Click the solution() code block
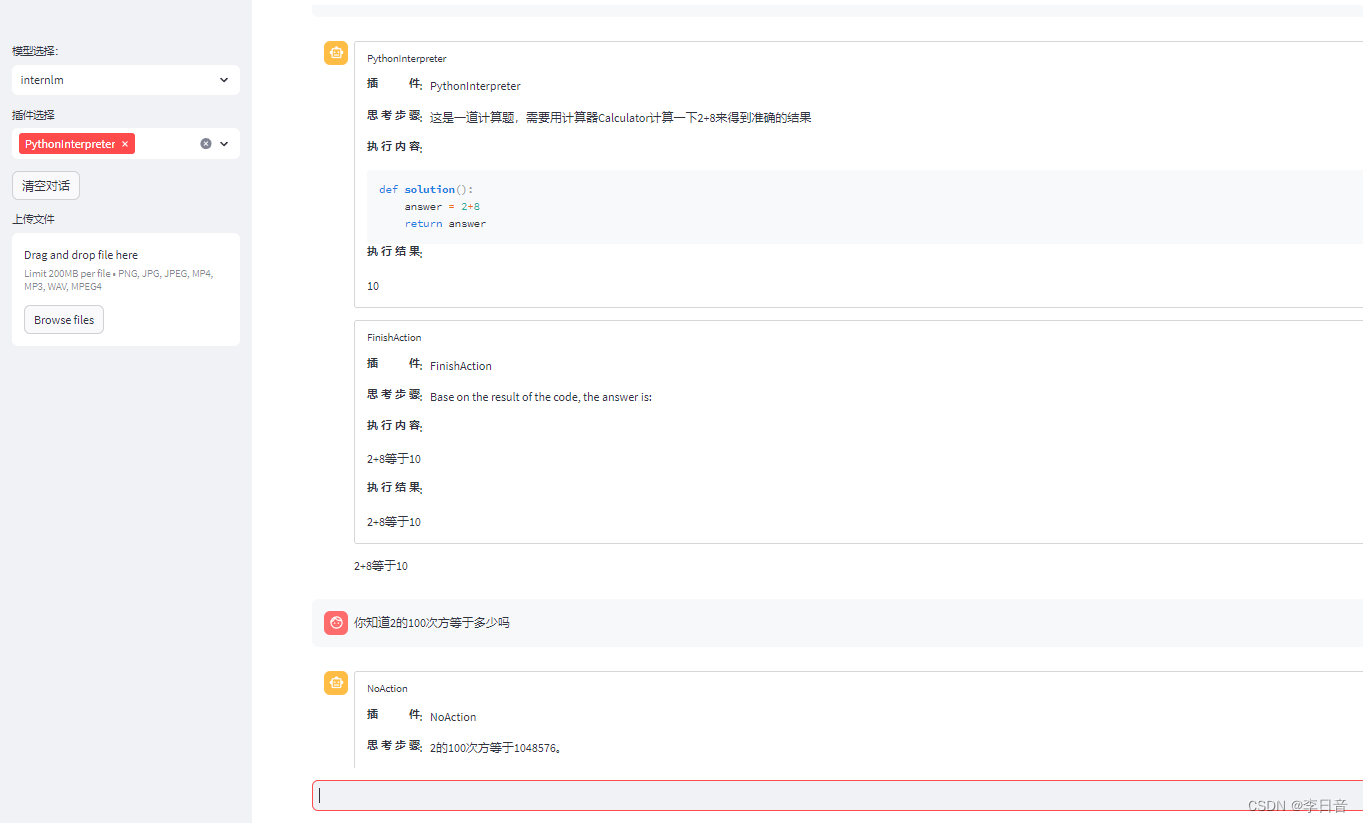 [865, 206]
